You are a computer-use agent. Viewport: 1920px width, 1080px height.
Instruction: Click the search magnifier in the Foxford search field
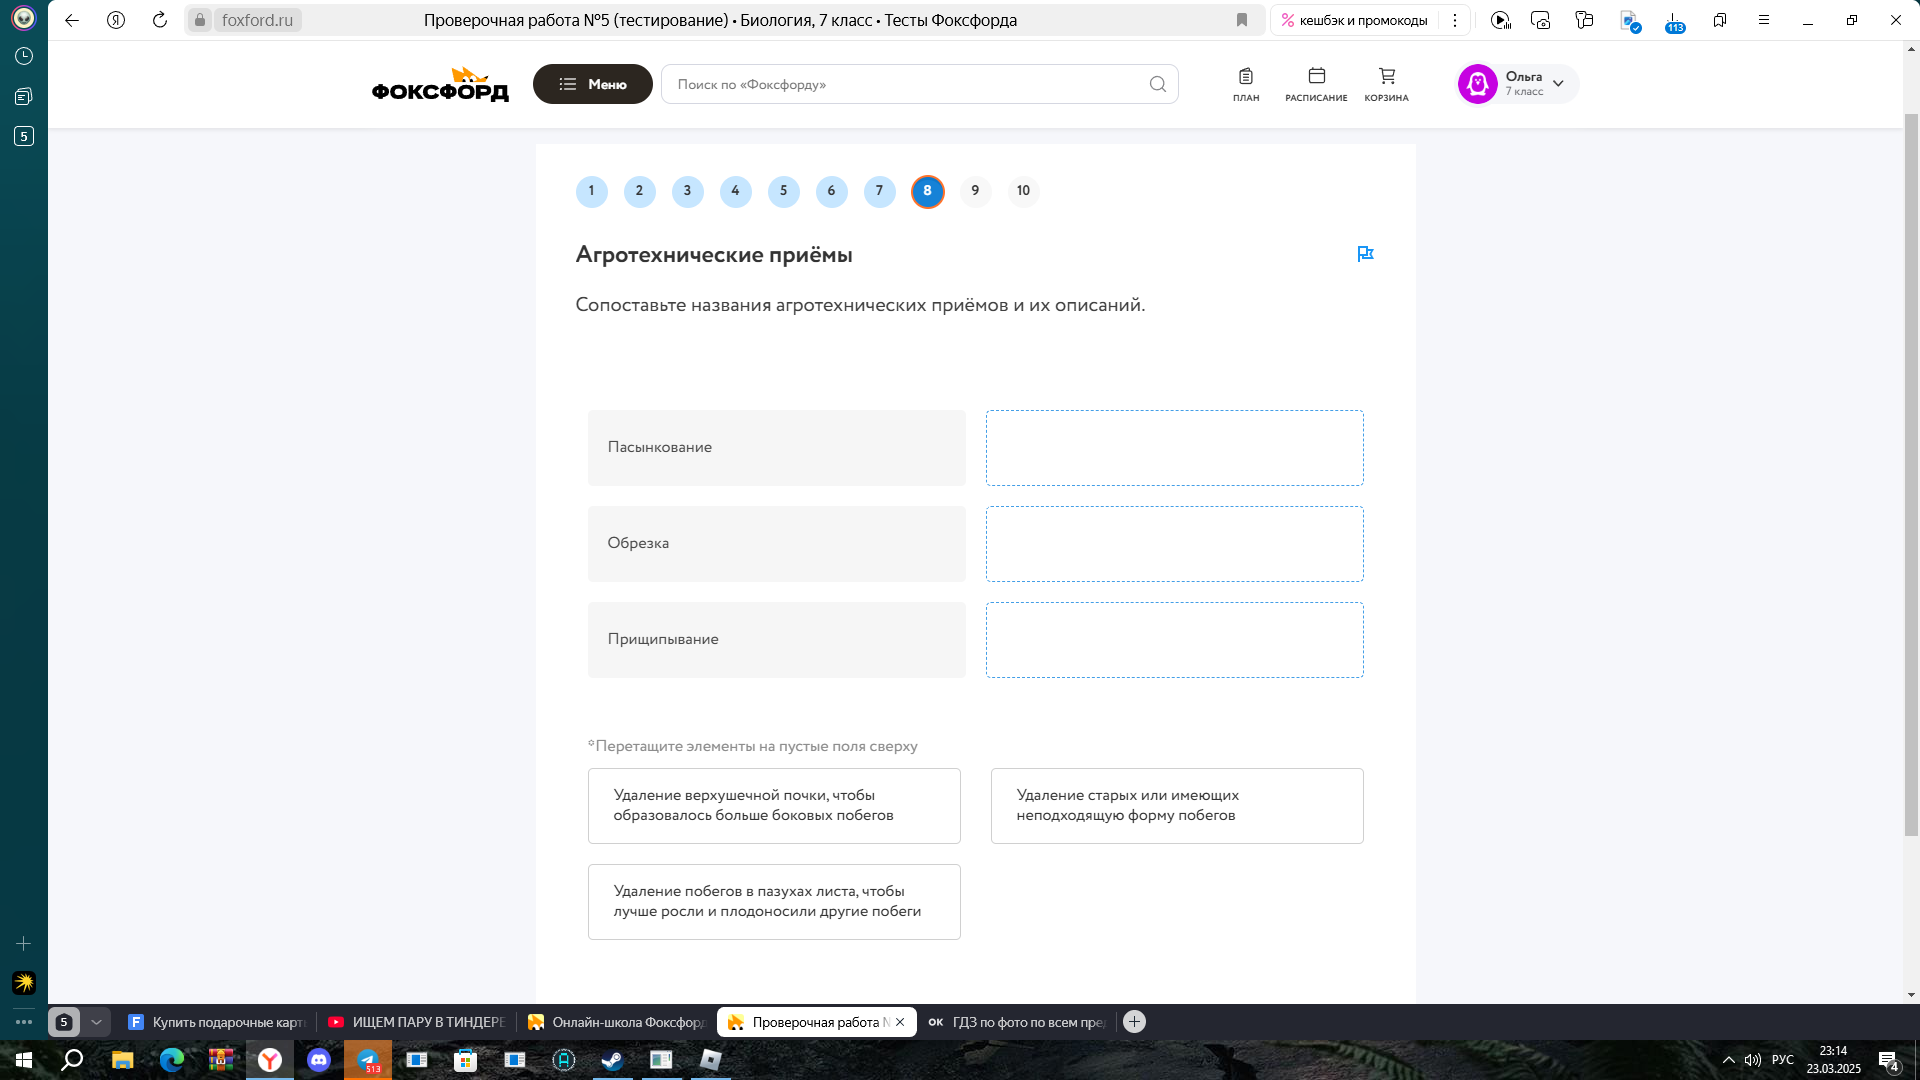click(1158, 84)
